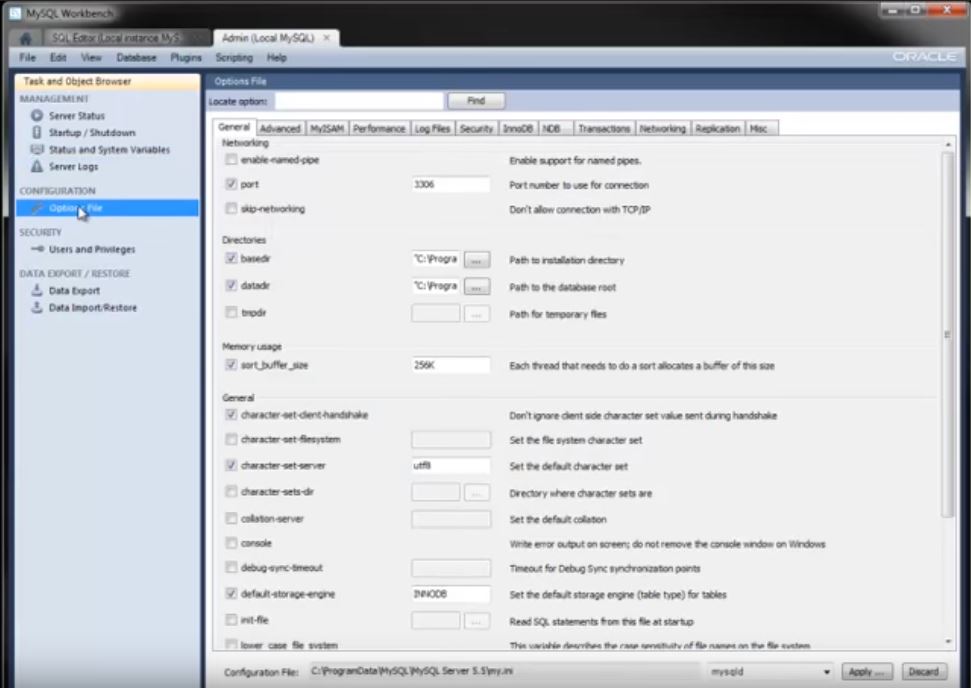
Task: Open the mysqld section dropdown
Action: click(x=770, y=672)
